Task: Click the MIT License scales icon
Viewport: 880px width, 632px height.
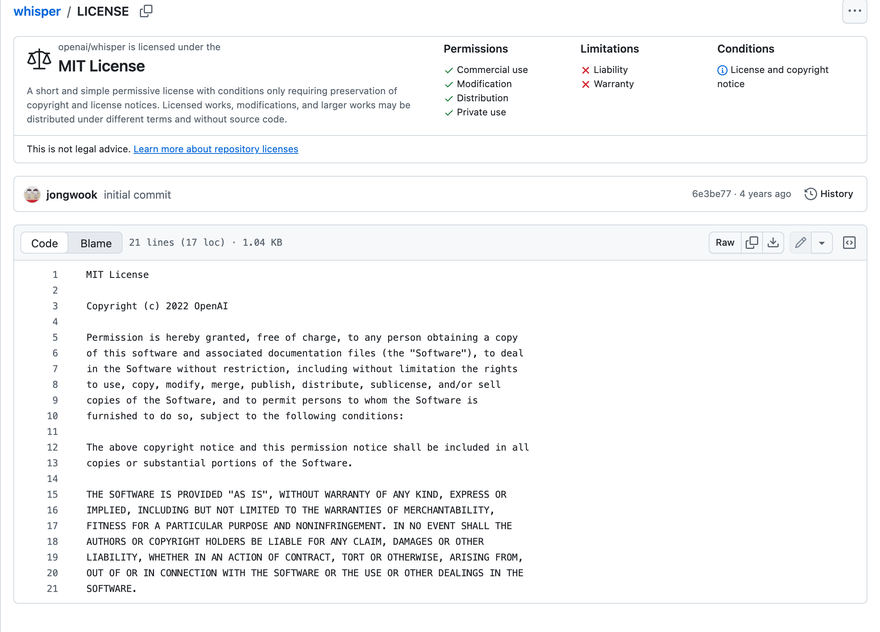Action: (39, 59)
